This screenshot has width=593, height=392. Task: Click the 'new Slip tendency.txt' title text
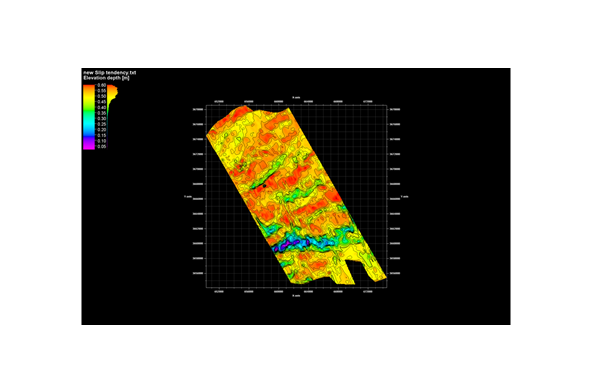pos(110,72)
